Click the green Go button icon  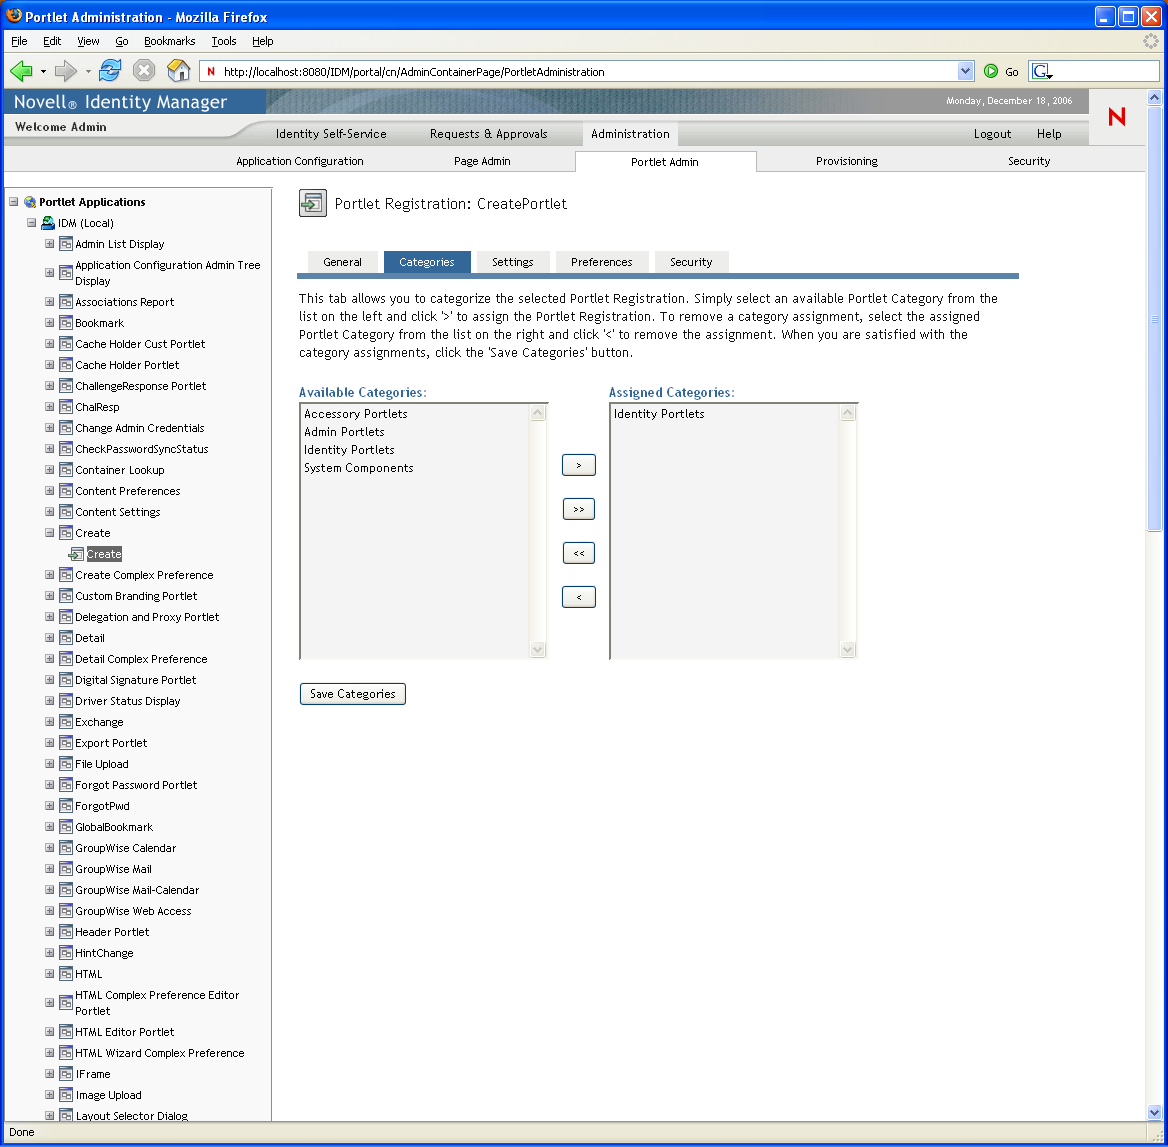click(x=991, y=71)
